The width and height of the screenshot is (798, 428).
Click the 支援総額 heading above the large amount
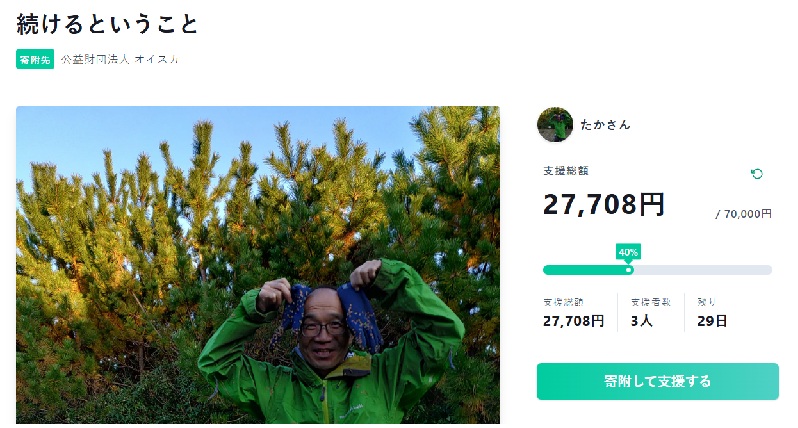click(x=566, y=171)
